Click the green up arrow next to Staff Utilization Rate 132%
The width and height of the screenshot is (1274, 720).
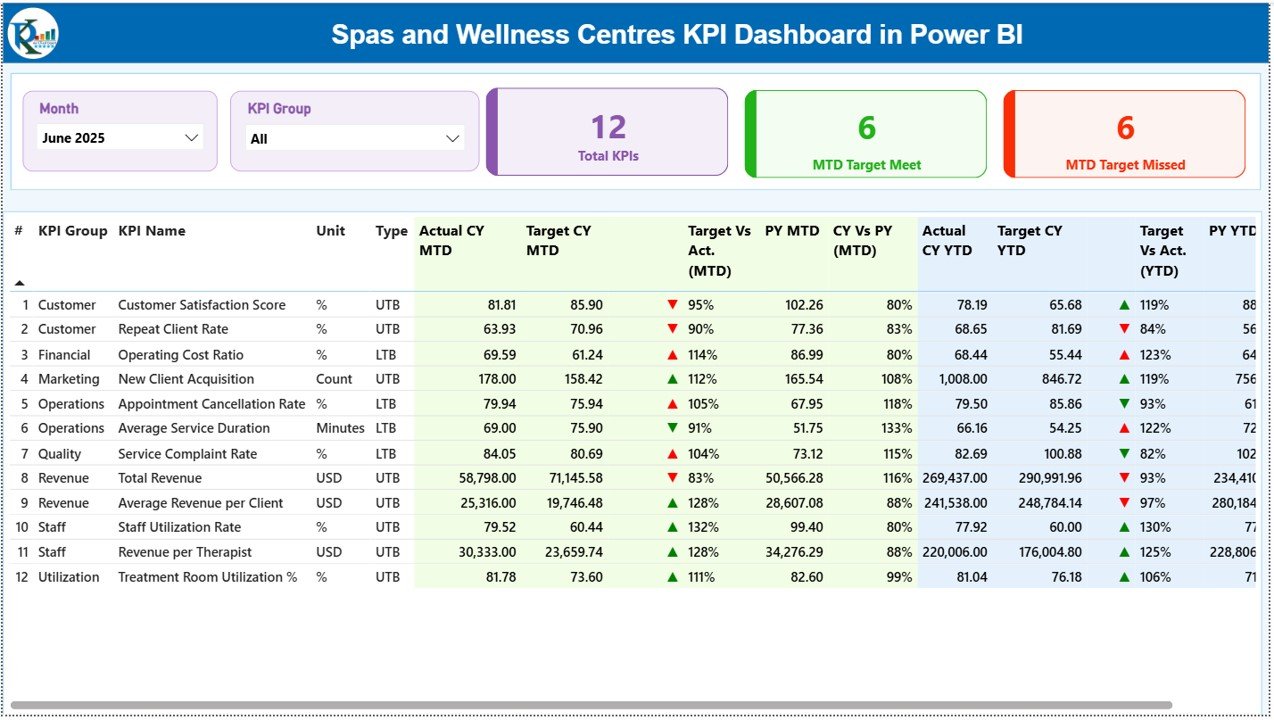tap(672, 527)
